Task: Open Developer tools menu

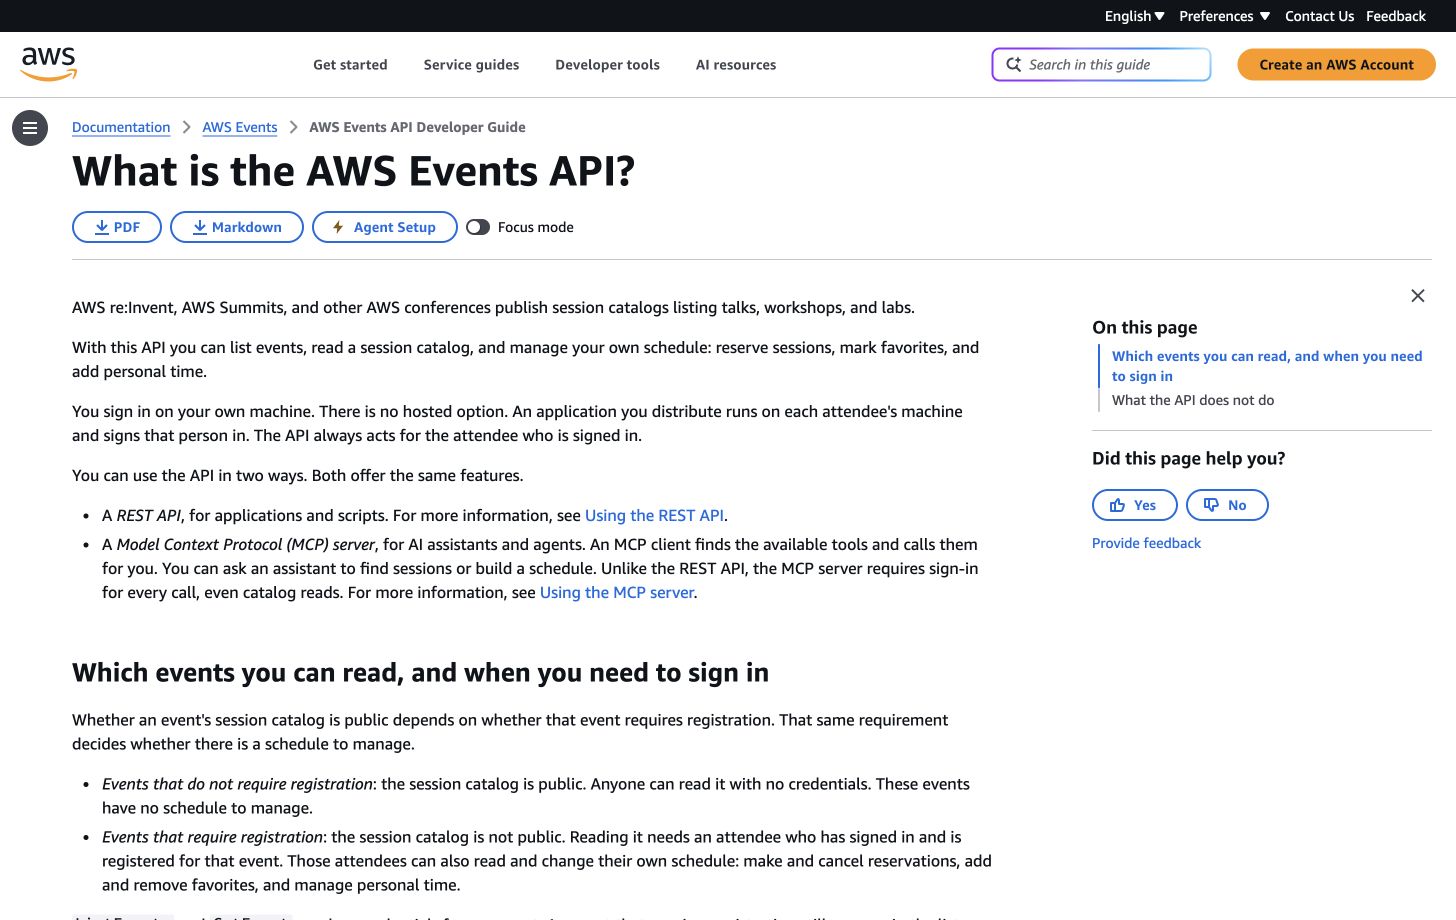Action: click(x=607, y=65)
